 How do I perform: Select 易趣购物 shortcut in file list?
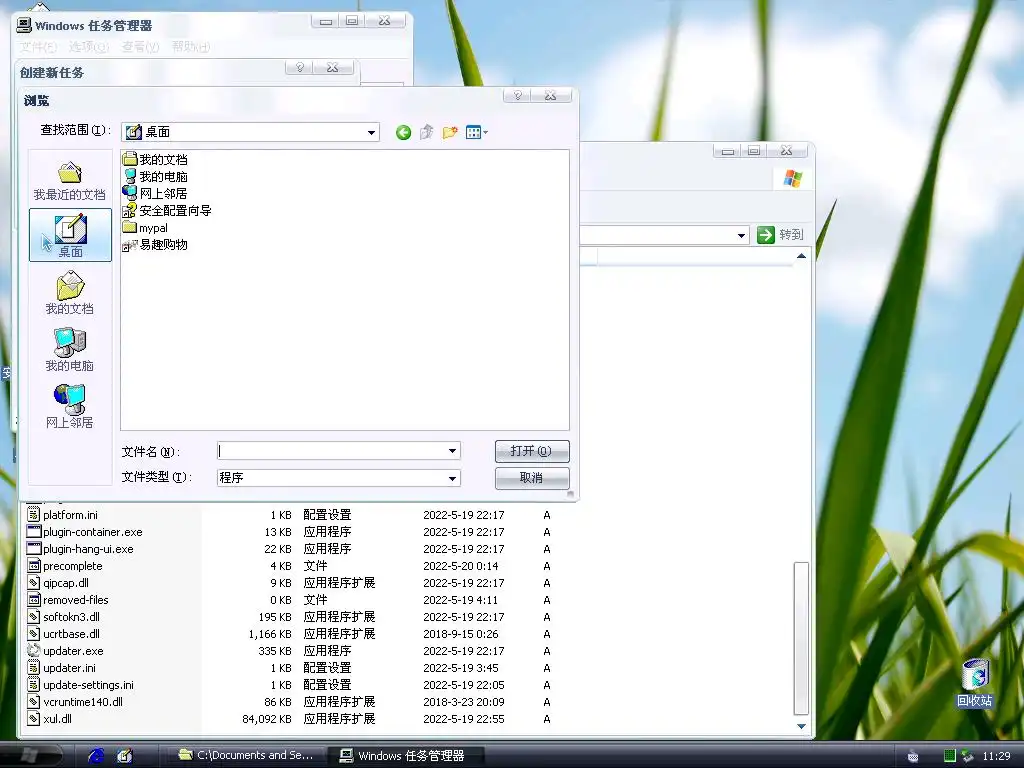pyautogui.click(x=155, y=244)
